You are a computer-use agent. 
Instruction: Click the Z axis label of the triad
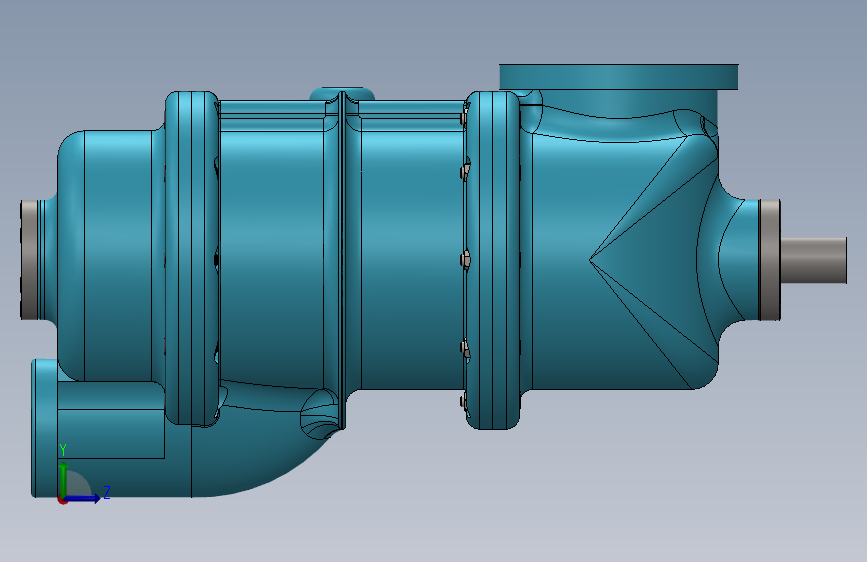(x=107, y=492)
